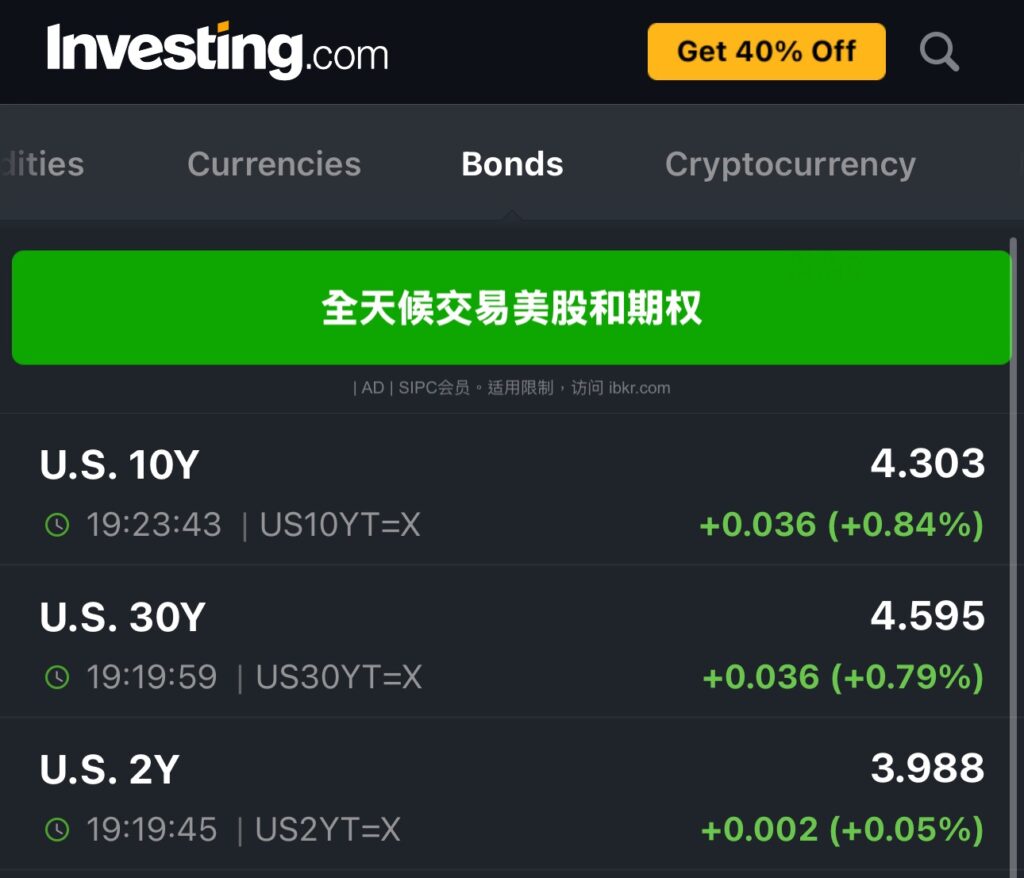
Task: Click the US10YT=X ticker symbol
Action: (340, 525)
